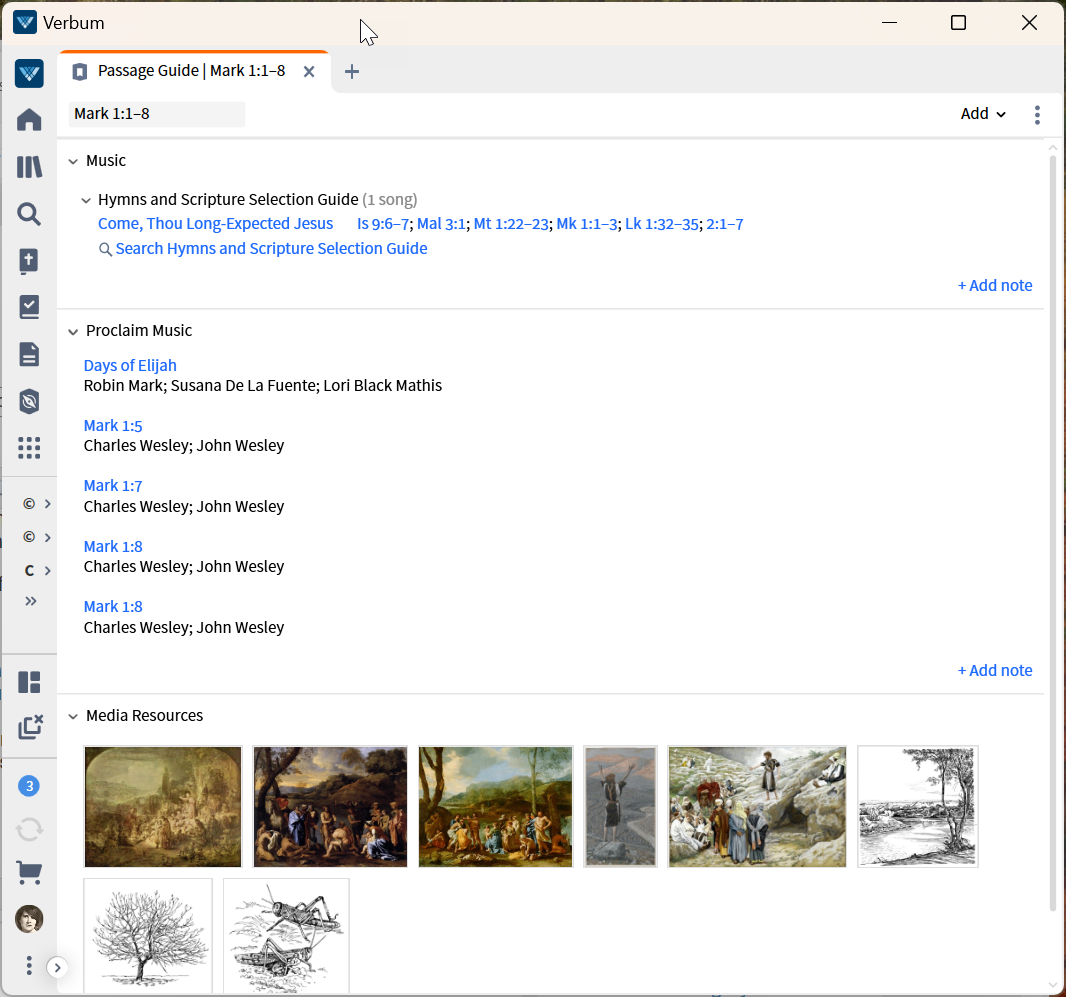Screen dimensions: 1066x997
Task: Open a new tab with plus button
Action: (351, 71)
